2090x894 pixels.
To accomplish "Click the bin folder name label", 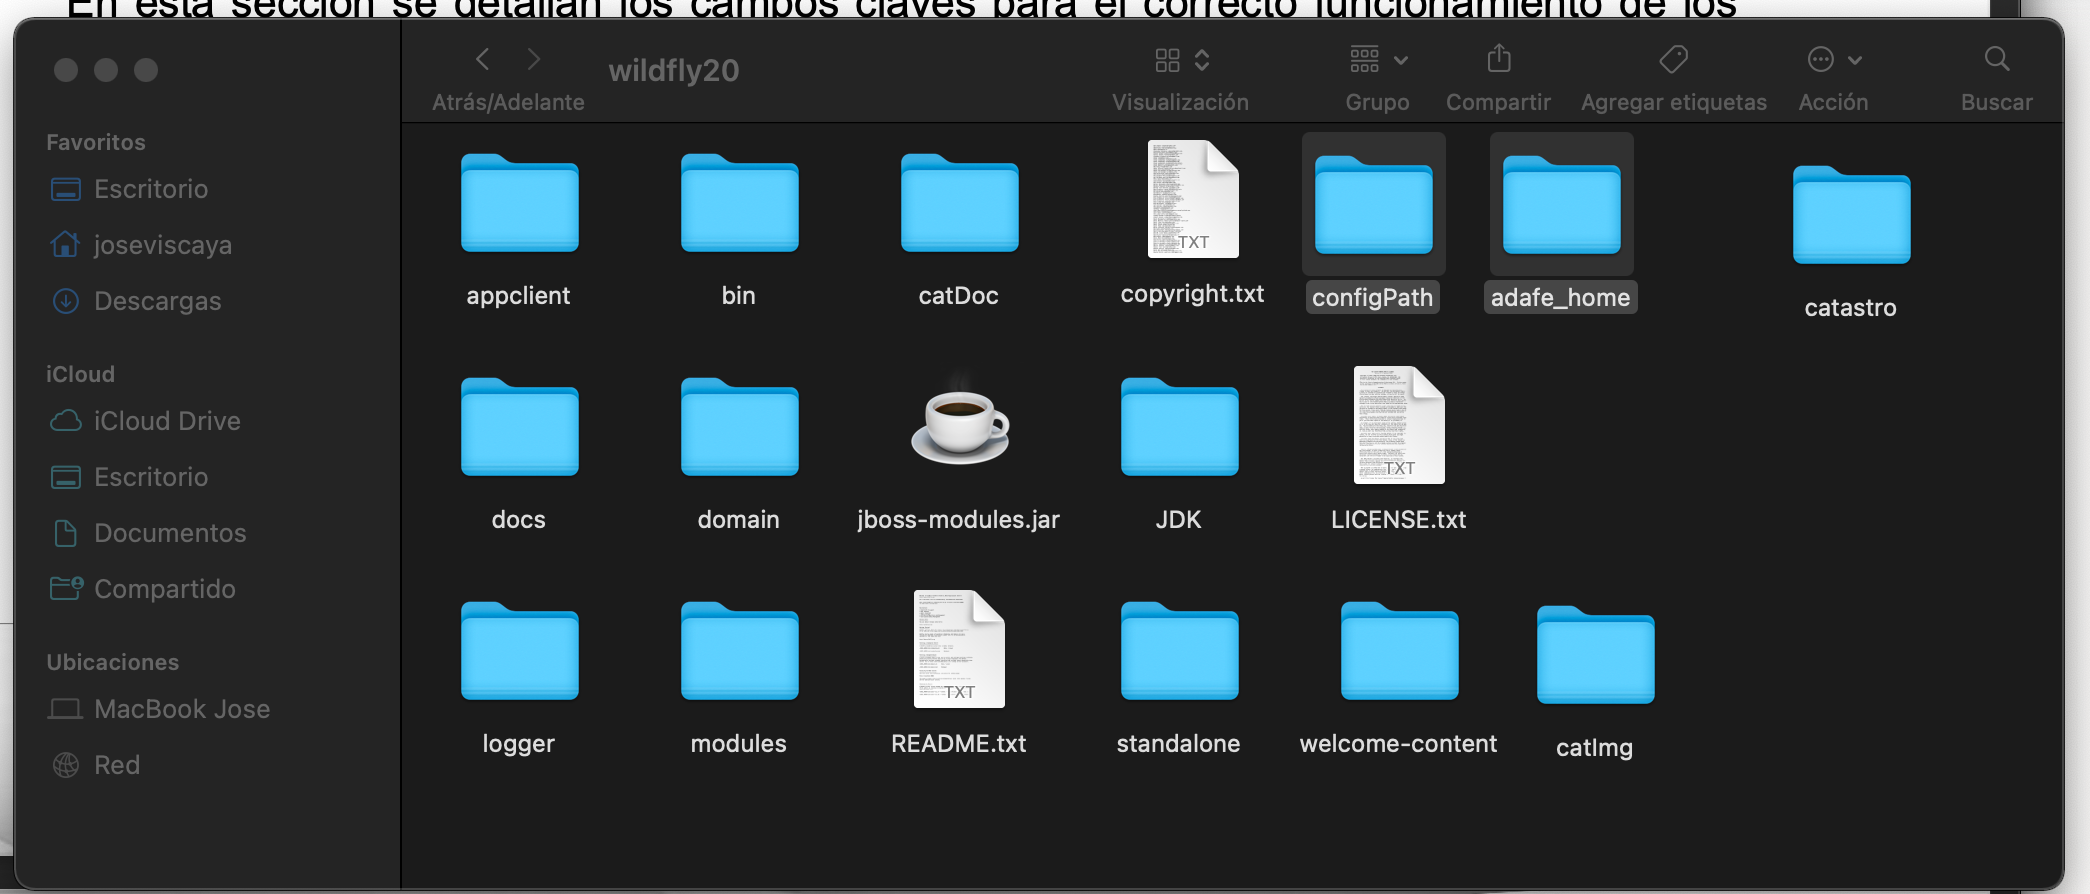I will pos(739,296).
